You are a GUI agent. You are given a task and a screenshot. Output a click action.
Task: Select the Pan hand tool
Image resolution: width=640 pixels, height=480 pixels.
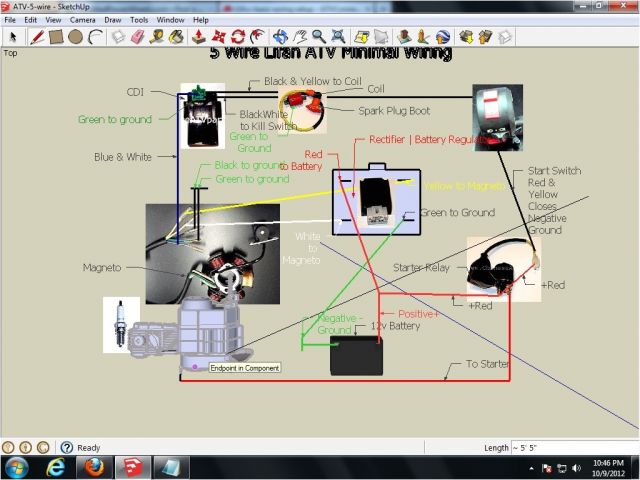tap(301, 37)
